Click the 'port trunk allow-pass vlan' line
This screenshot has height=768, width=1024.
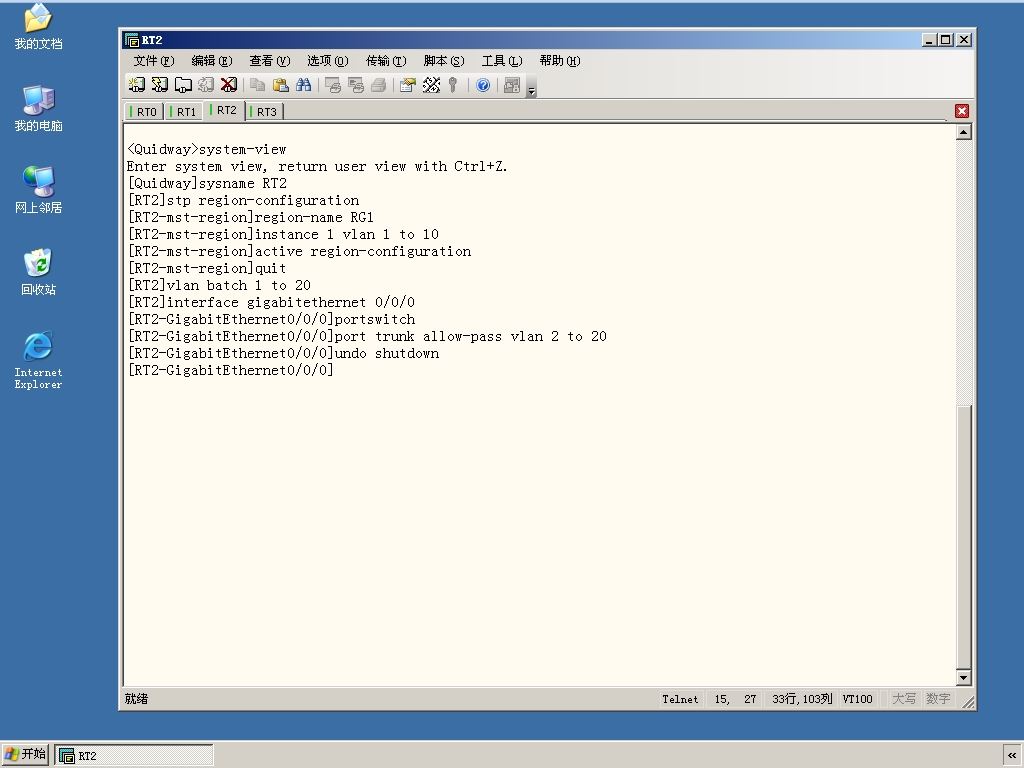click(367, 336)
